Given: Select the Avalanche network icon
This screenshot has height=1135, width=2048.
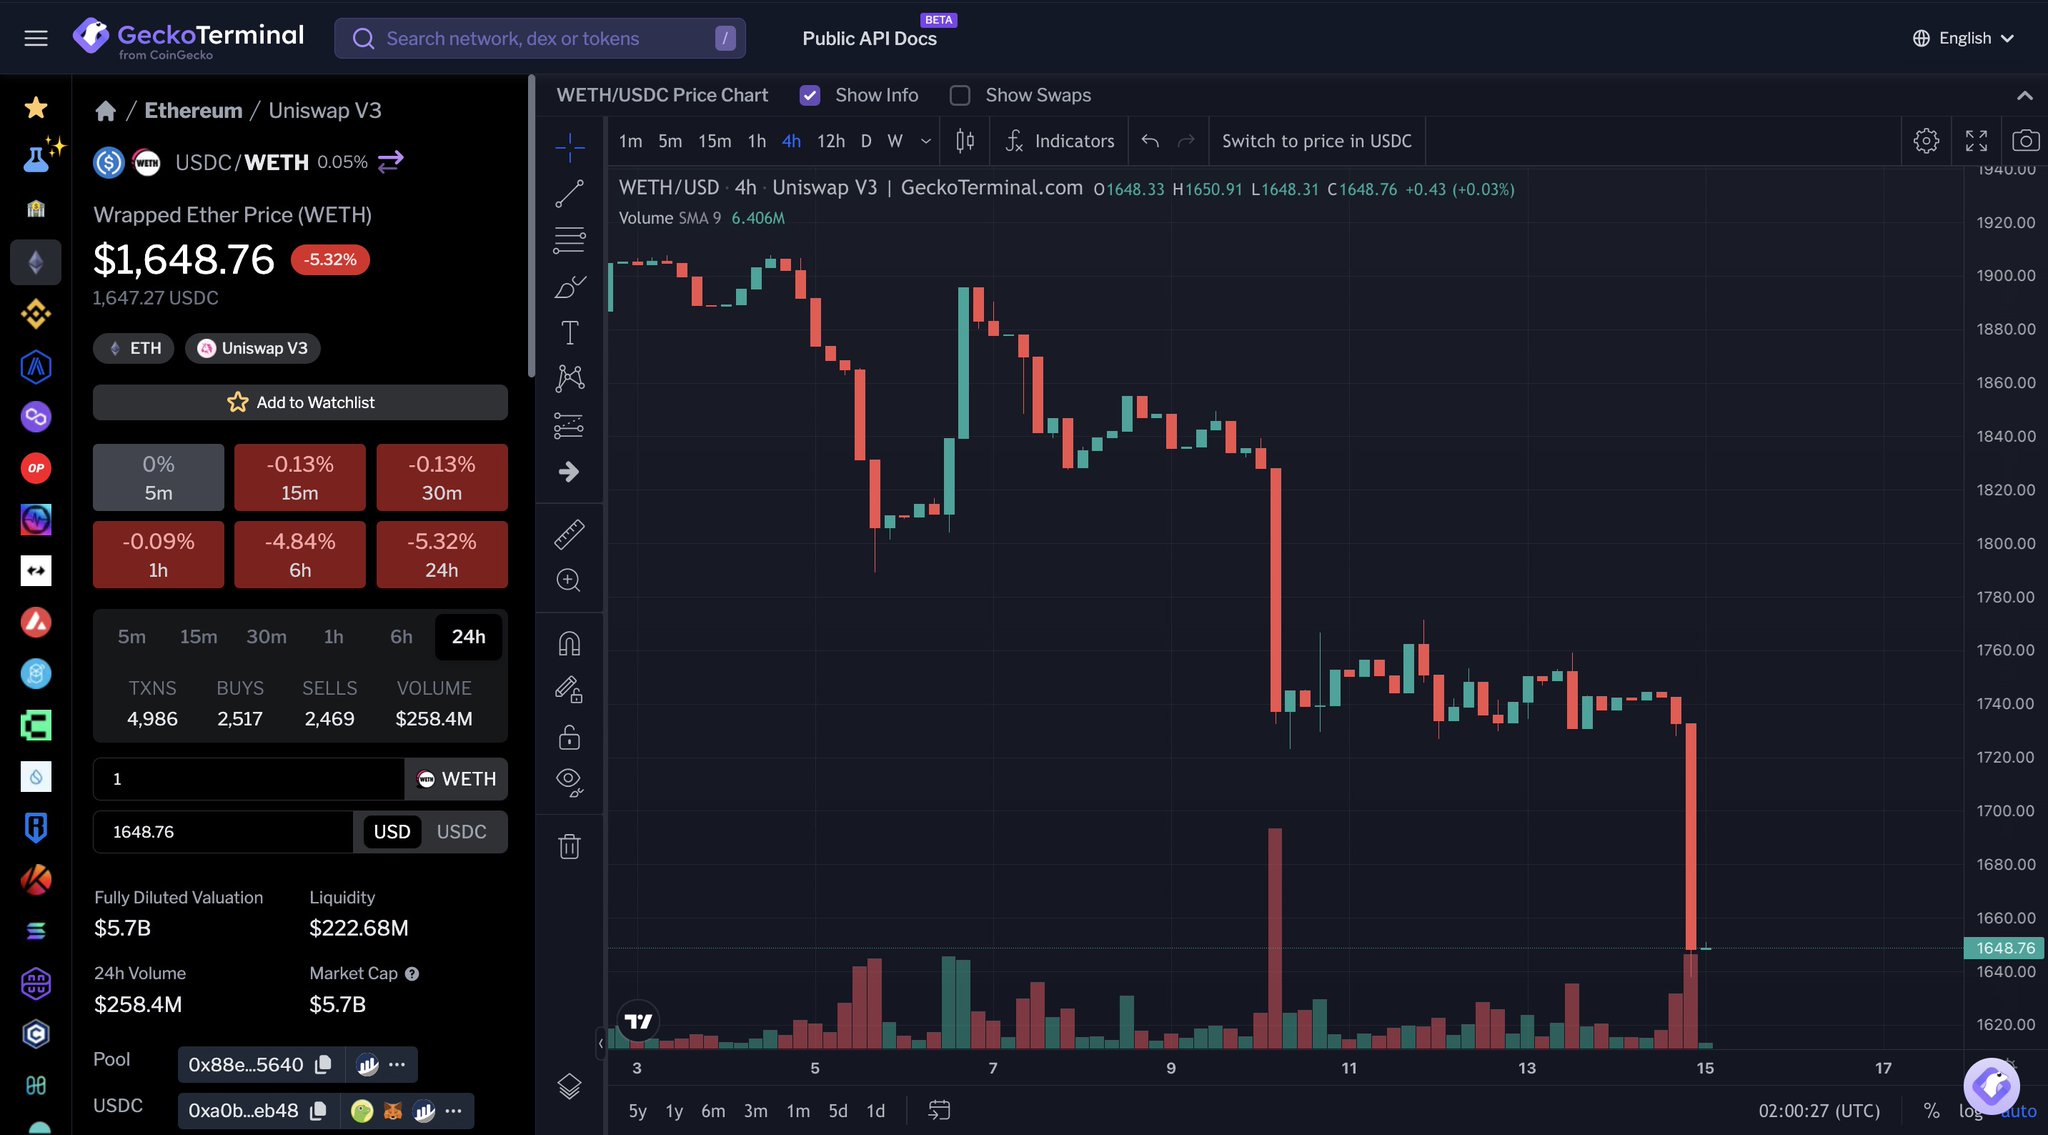Looking at the screenshot, I should coord(36,622).
